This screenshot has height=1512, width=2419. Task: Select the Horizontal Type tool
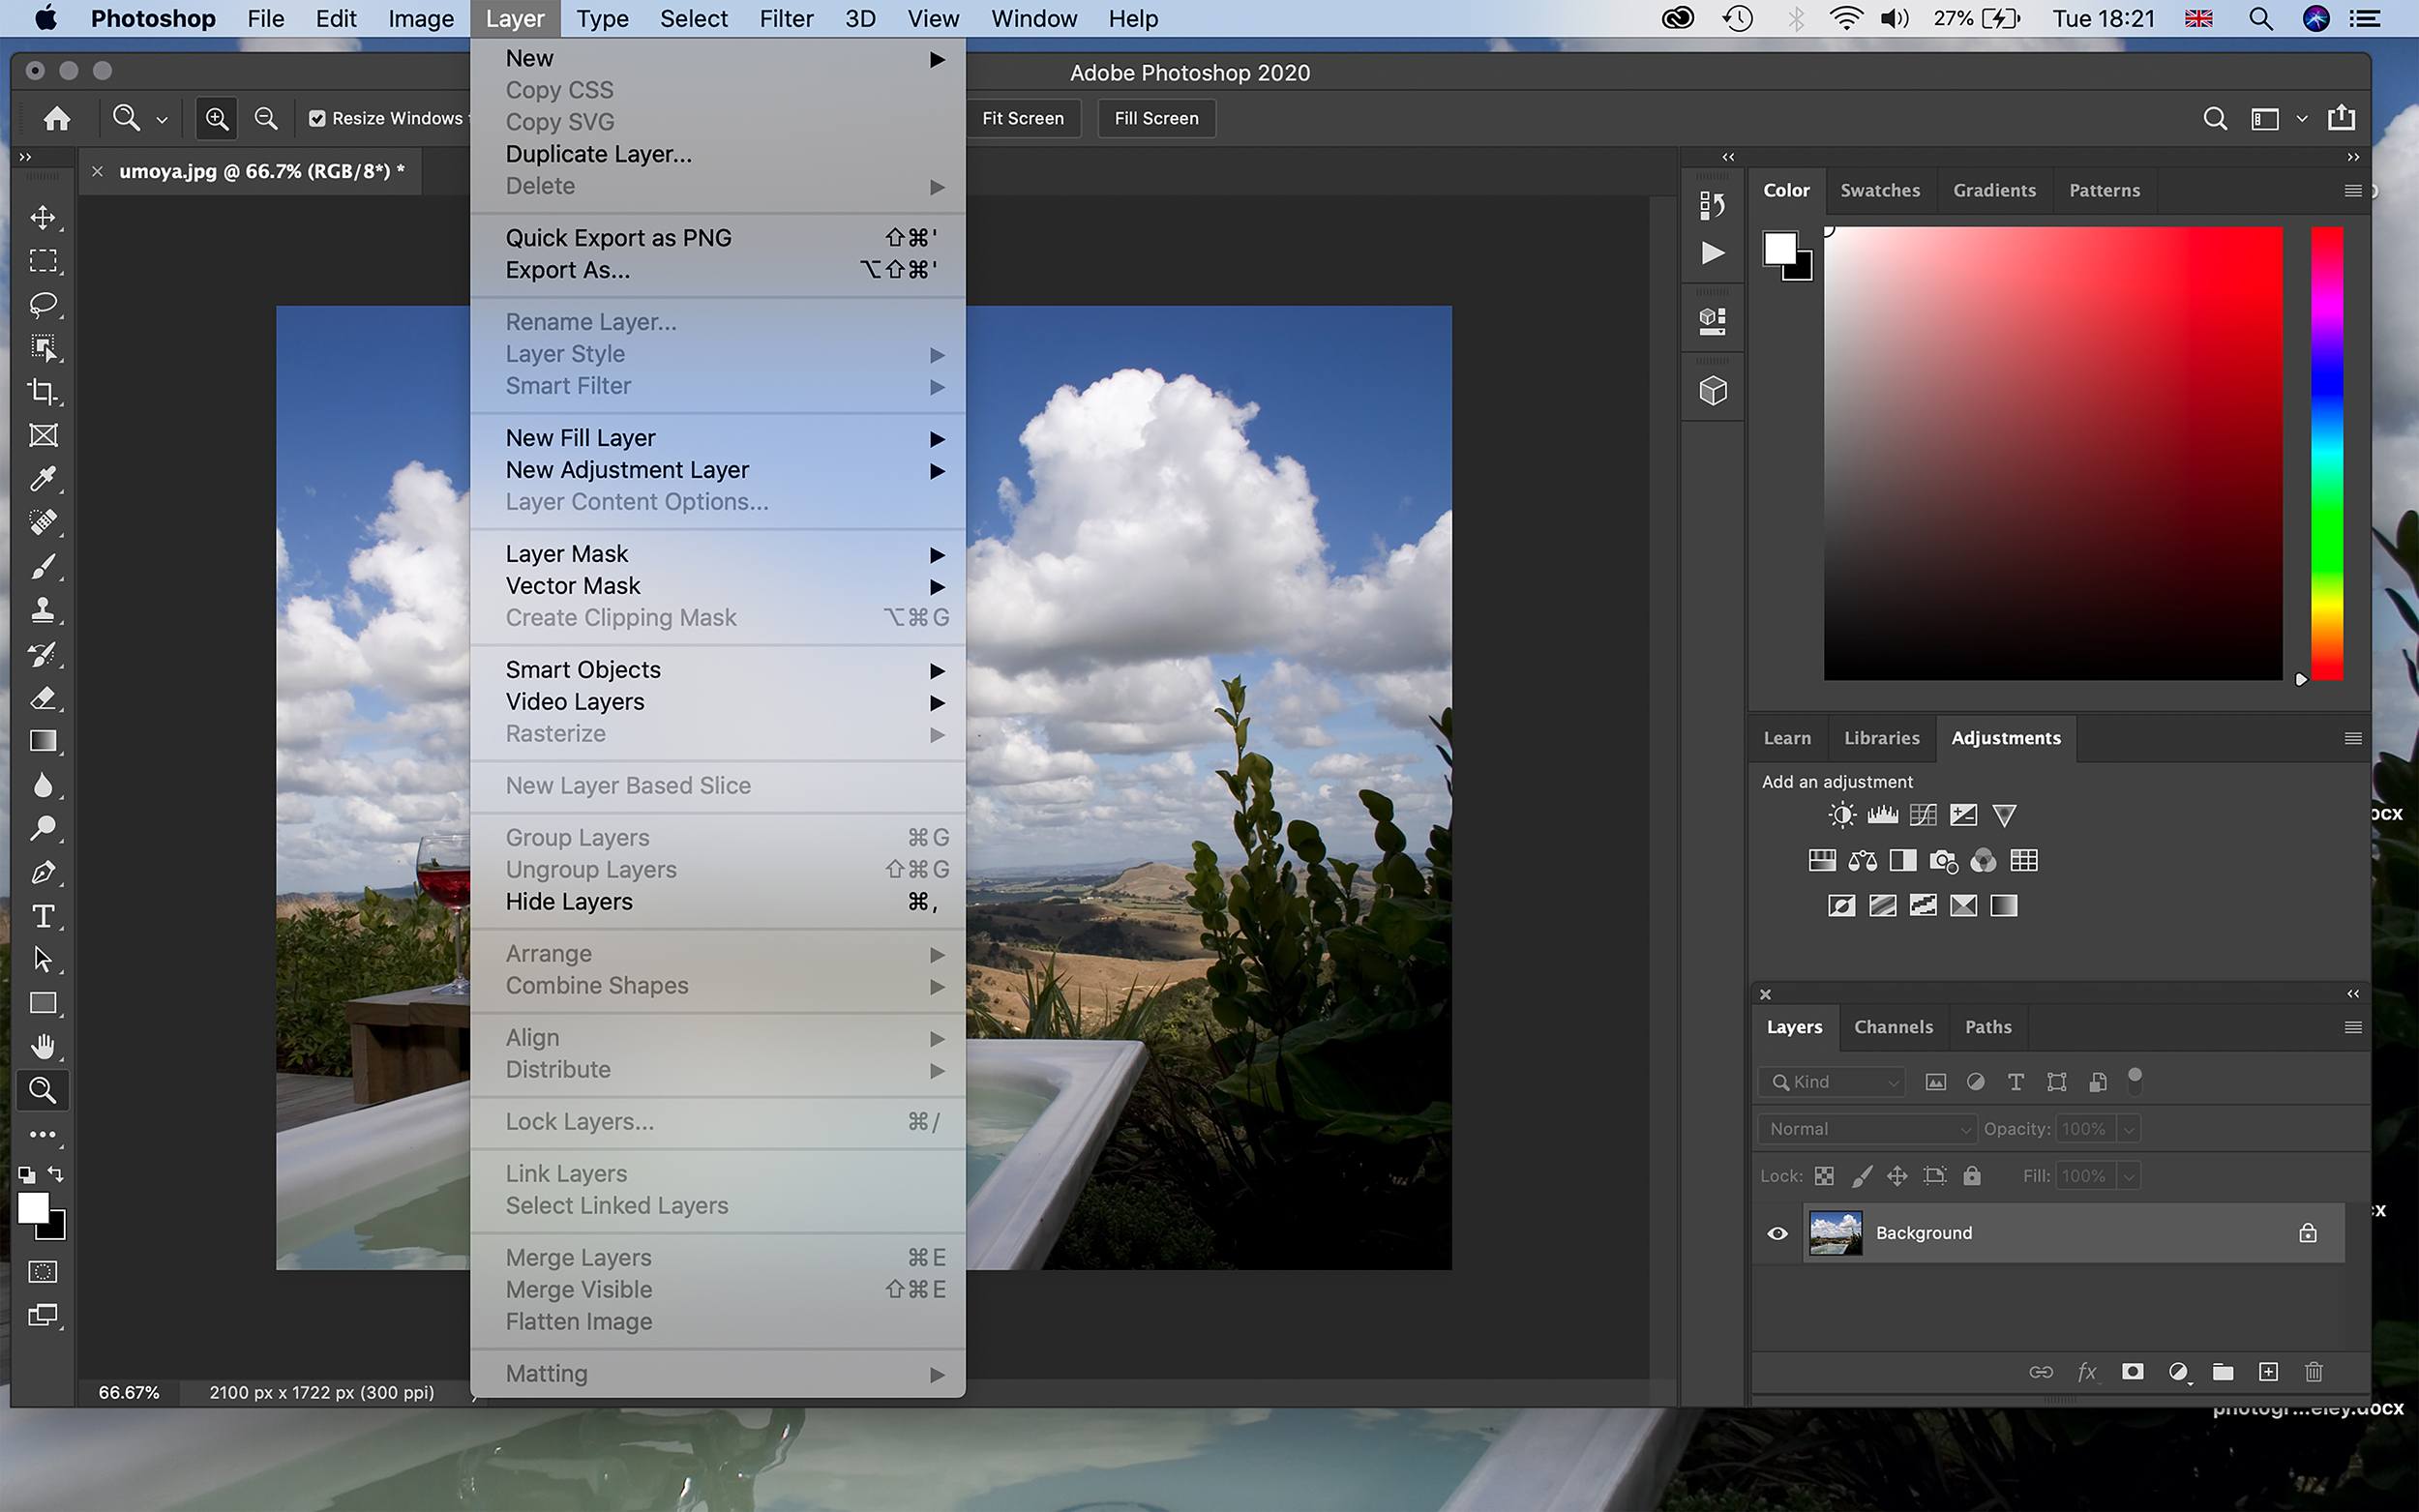point(43,916)
